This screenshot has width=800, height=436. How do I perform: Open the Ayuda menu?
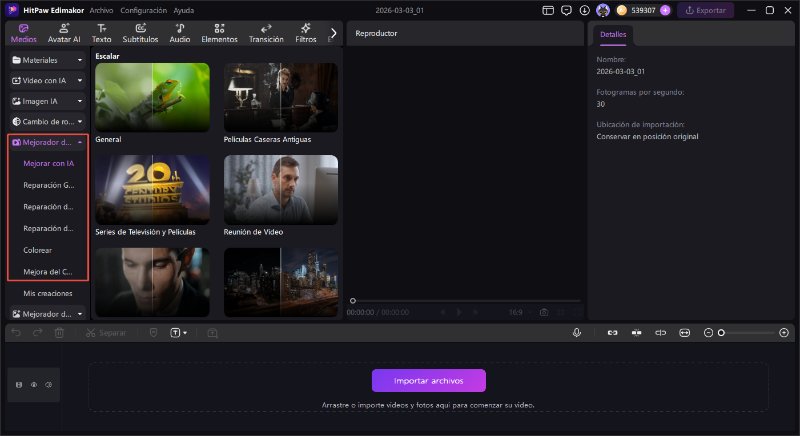pos(184,10)
